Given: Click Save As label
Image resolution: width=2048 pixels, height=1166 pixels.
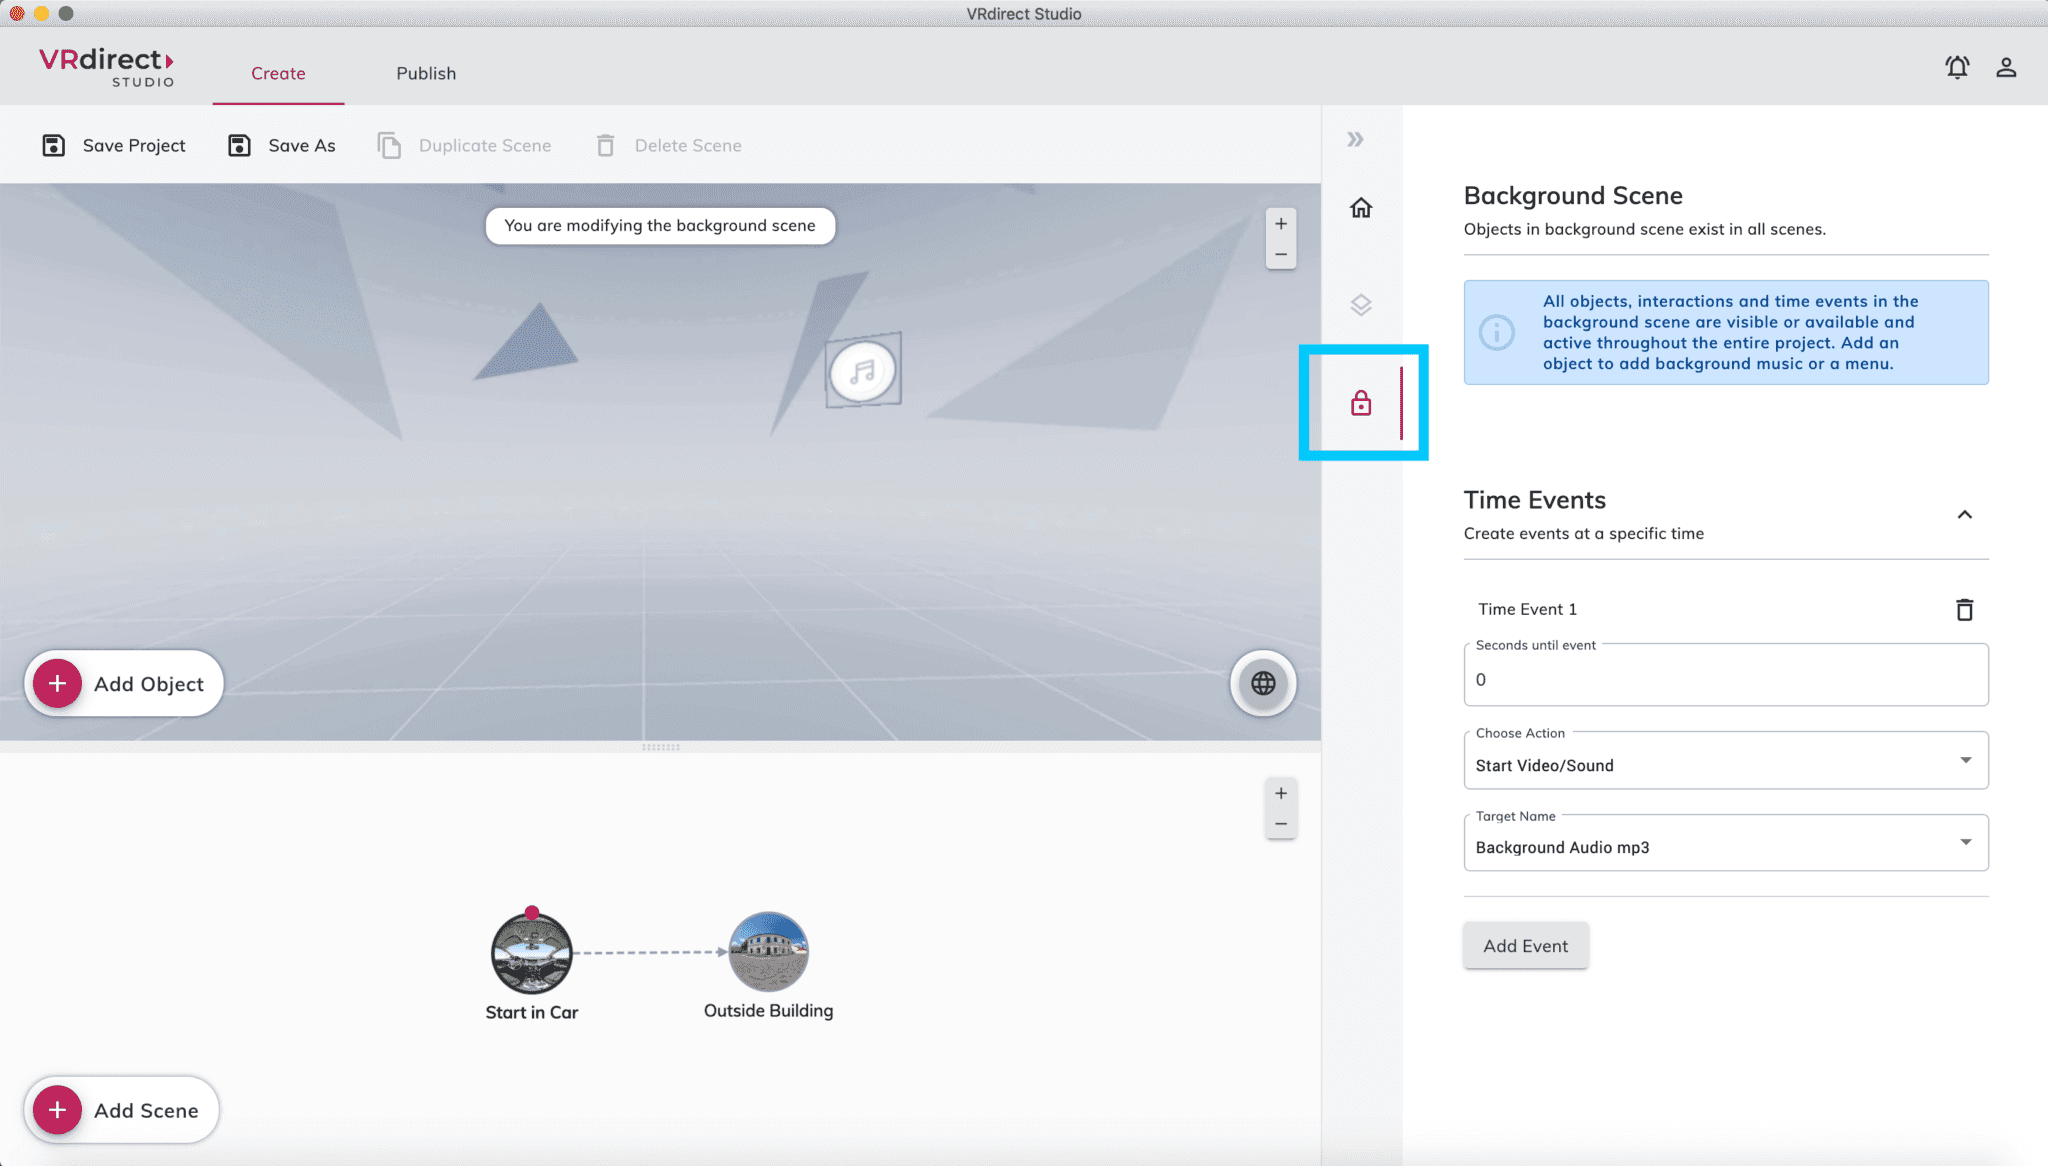Looking at the screenshot, I should (x=302, y=146).
